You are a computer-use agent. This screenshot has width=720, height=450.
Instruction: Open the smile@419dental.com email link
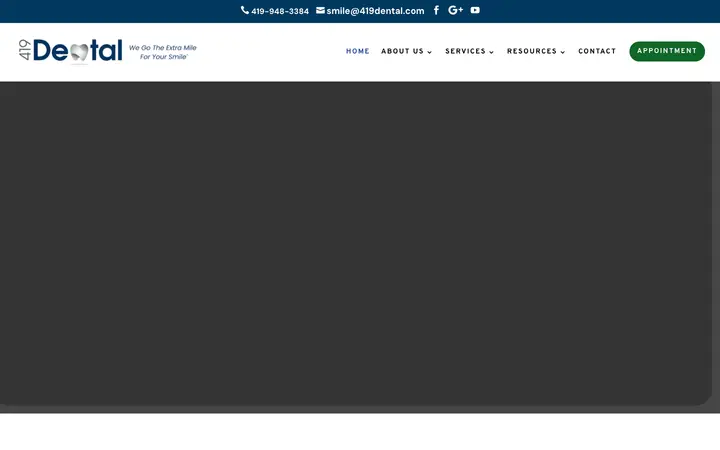click(375, 11)
